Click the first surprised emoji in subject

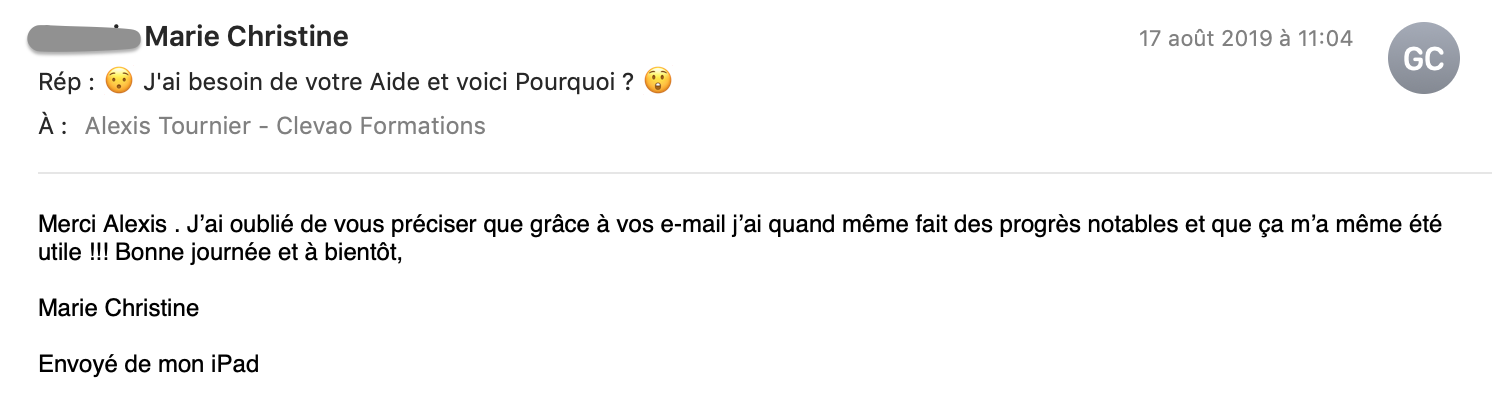coord(118,82)
